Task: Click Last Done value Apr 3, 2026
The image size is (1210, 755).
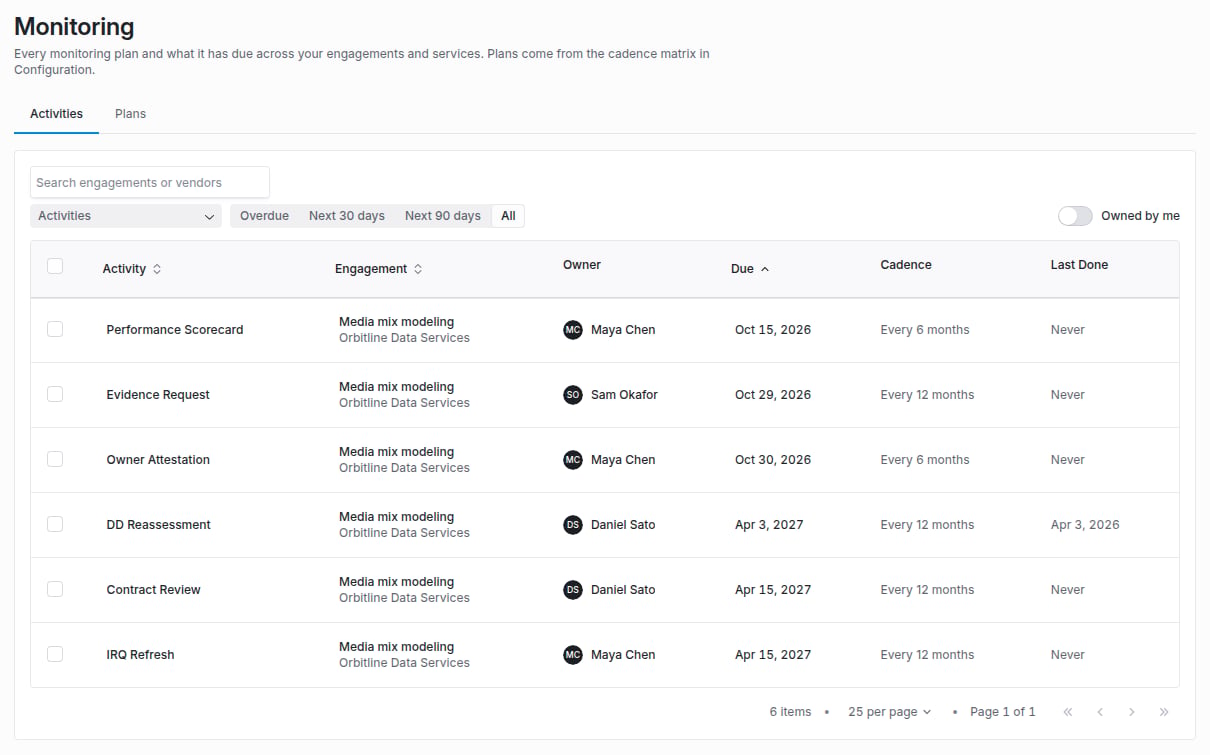Action: [1085, 525]
